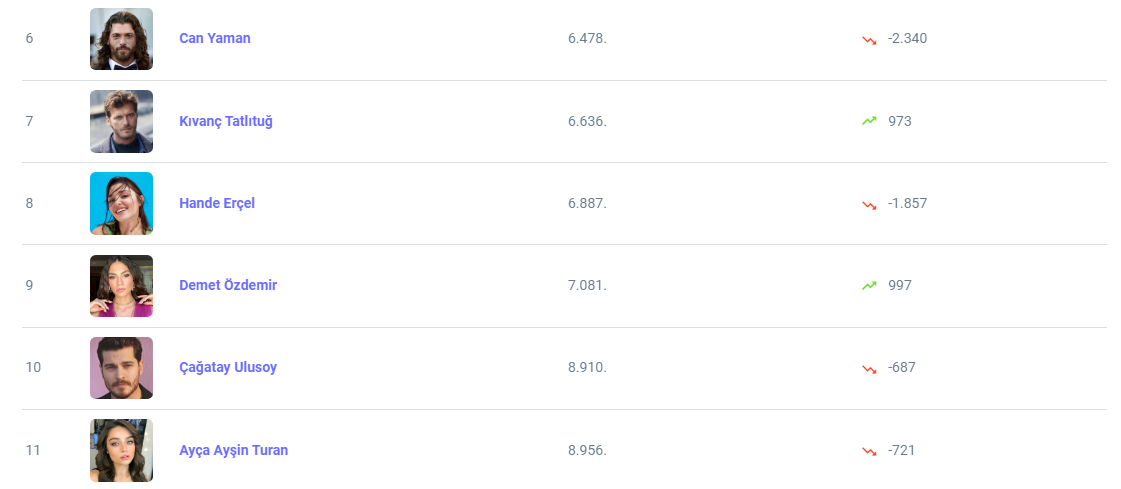The height and width of the screenshot is (489, 1121).
Task: Click Can Yaman's profile photo
Action: [121, 39]
